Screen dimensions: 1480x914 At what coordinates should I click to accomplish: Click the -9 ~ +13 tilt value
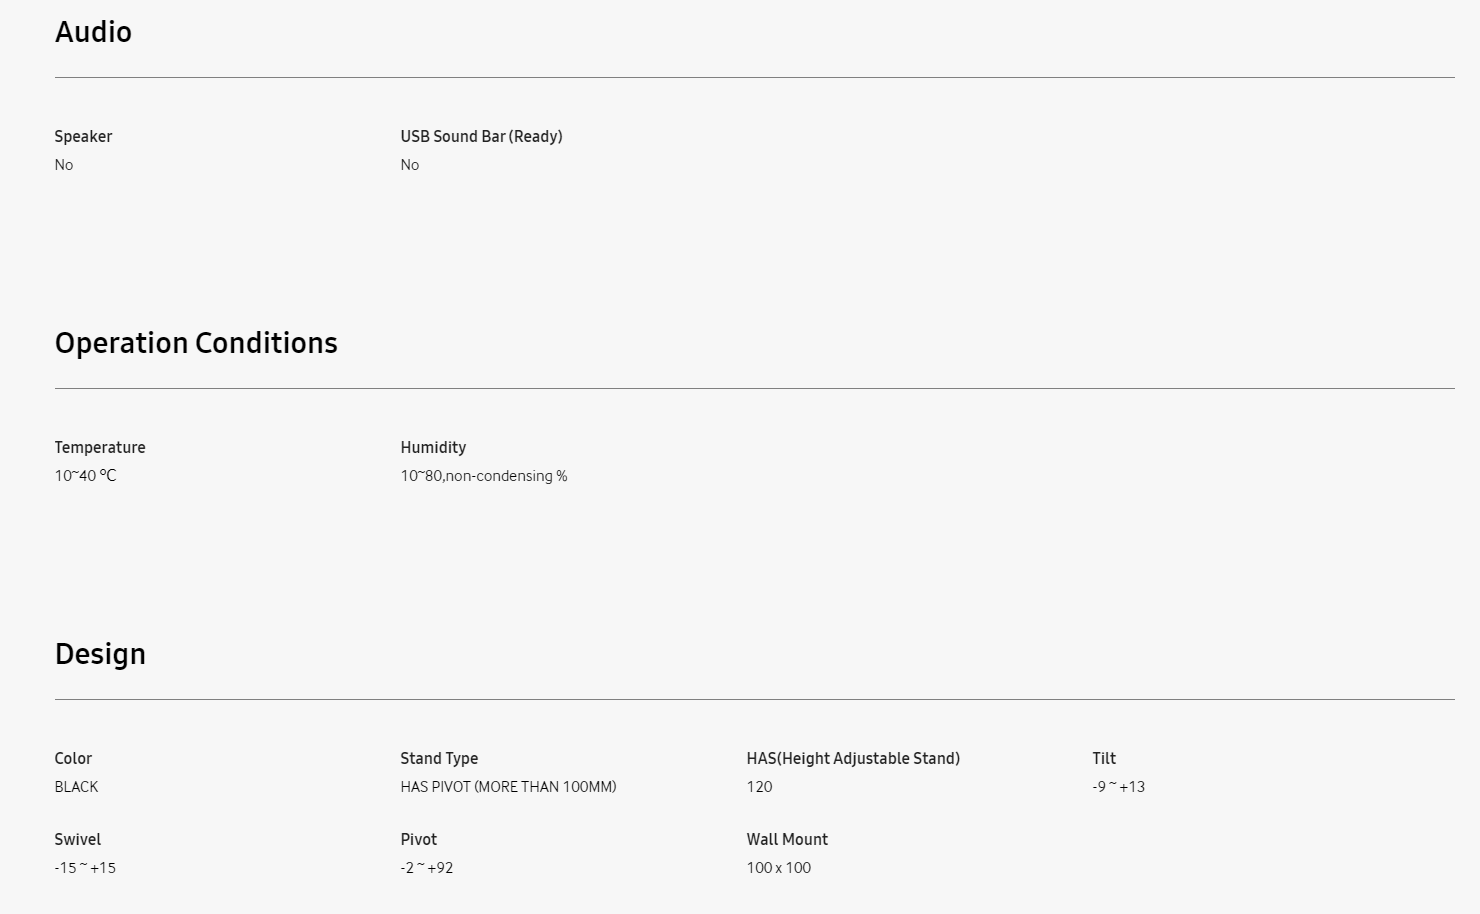coord(1119,787)
